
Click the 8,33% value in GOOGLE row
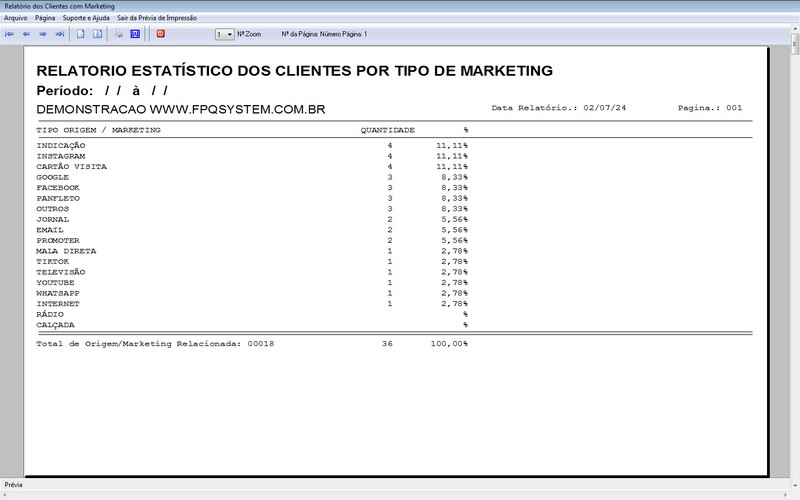pyautogui.click(x=455, y=177)
